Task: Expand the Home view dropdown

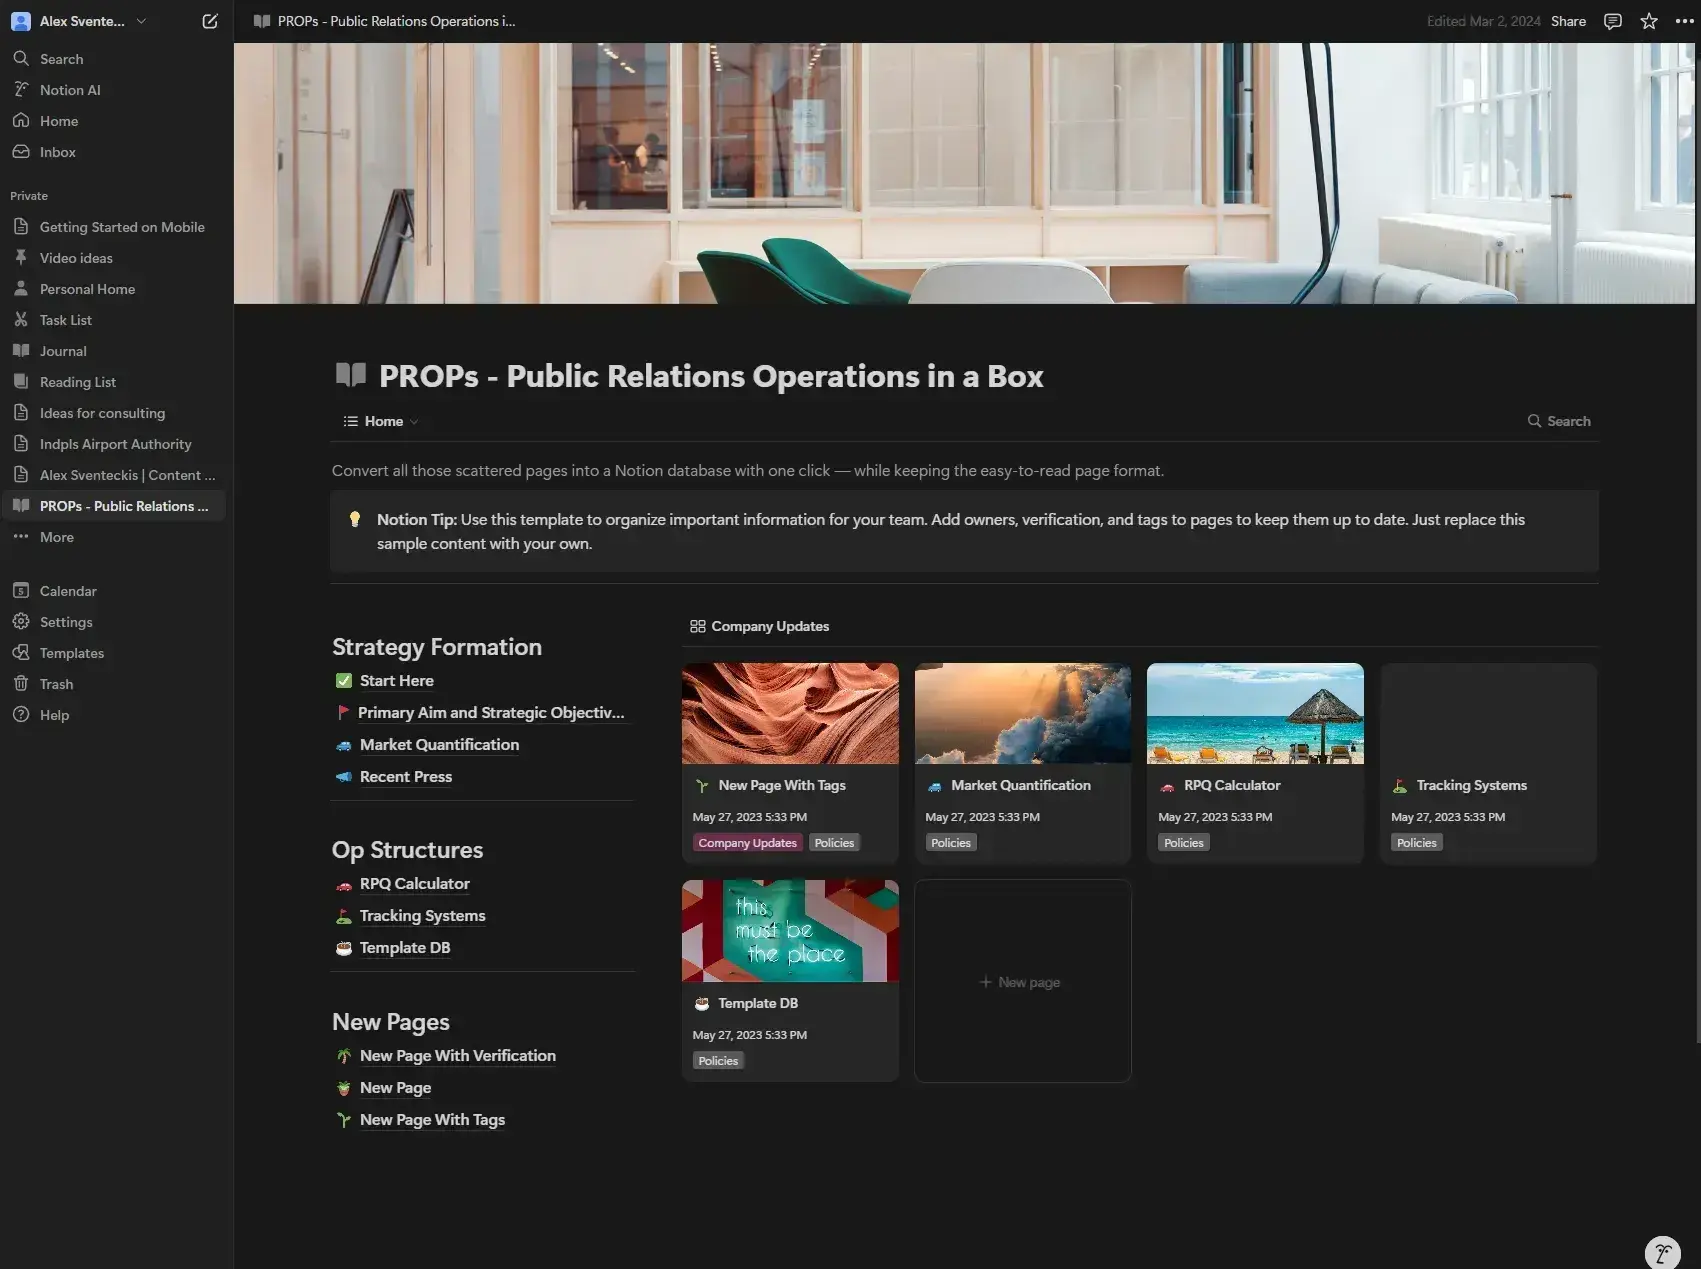Action: pos(415,421)
